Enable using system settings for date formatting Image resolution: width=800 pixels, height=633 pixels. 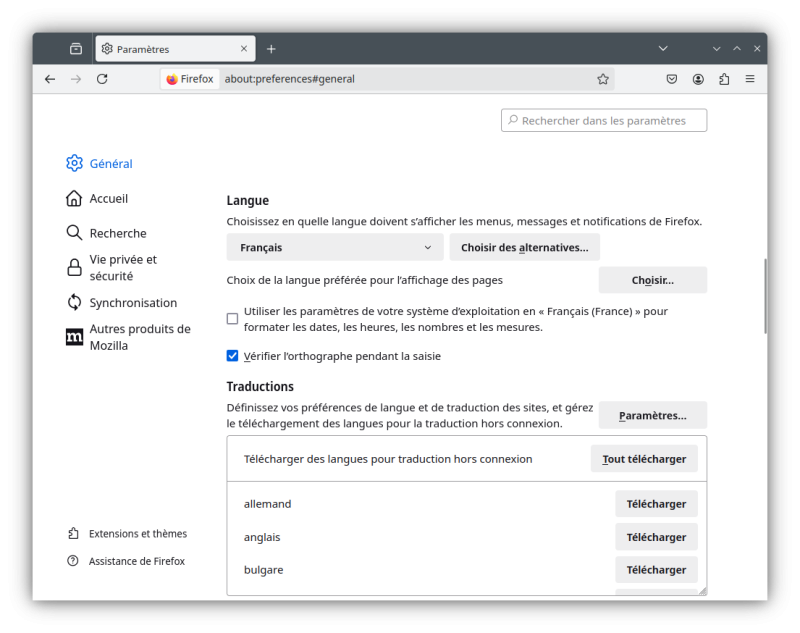(232, 319)
